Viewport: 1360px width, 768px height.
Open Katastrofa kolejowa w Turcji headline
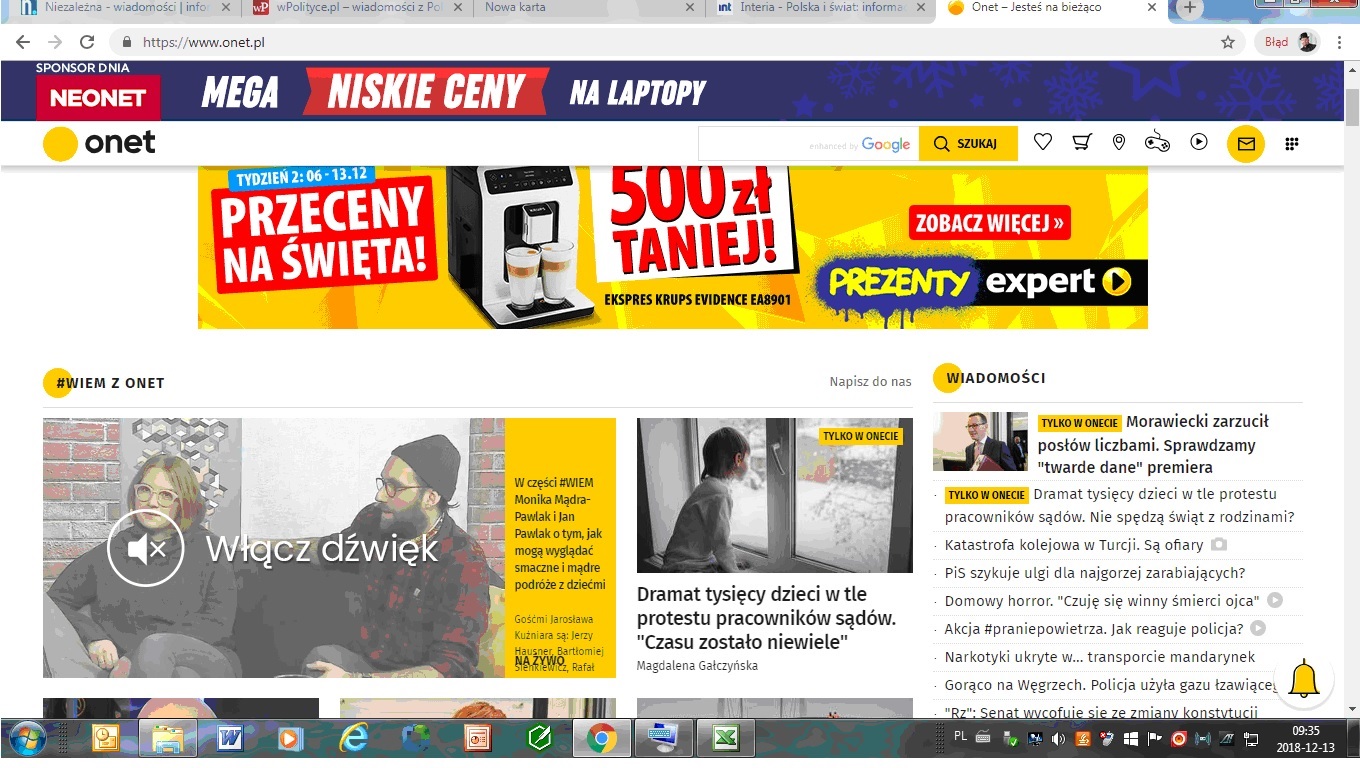[x=1074, y=545]
